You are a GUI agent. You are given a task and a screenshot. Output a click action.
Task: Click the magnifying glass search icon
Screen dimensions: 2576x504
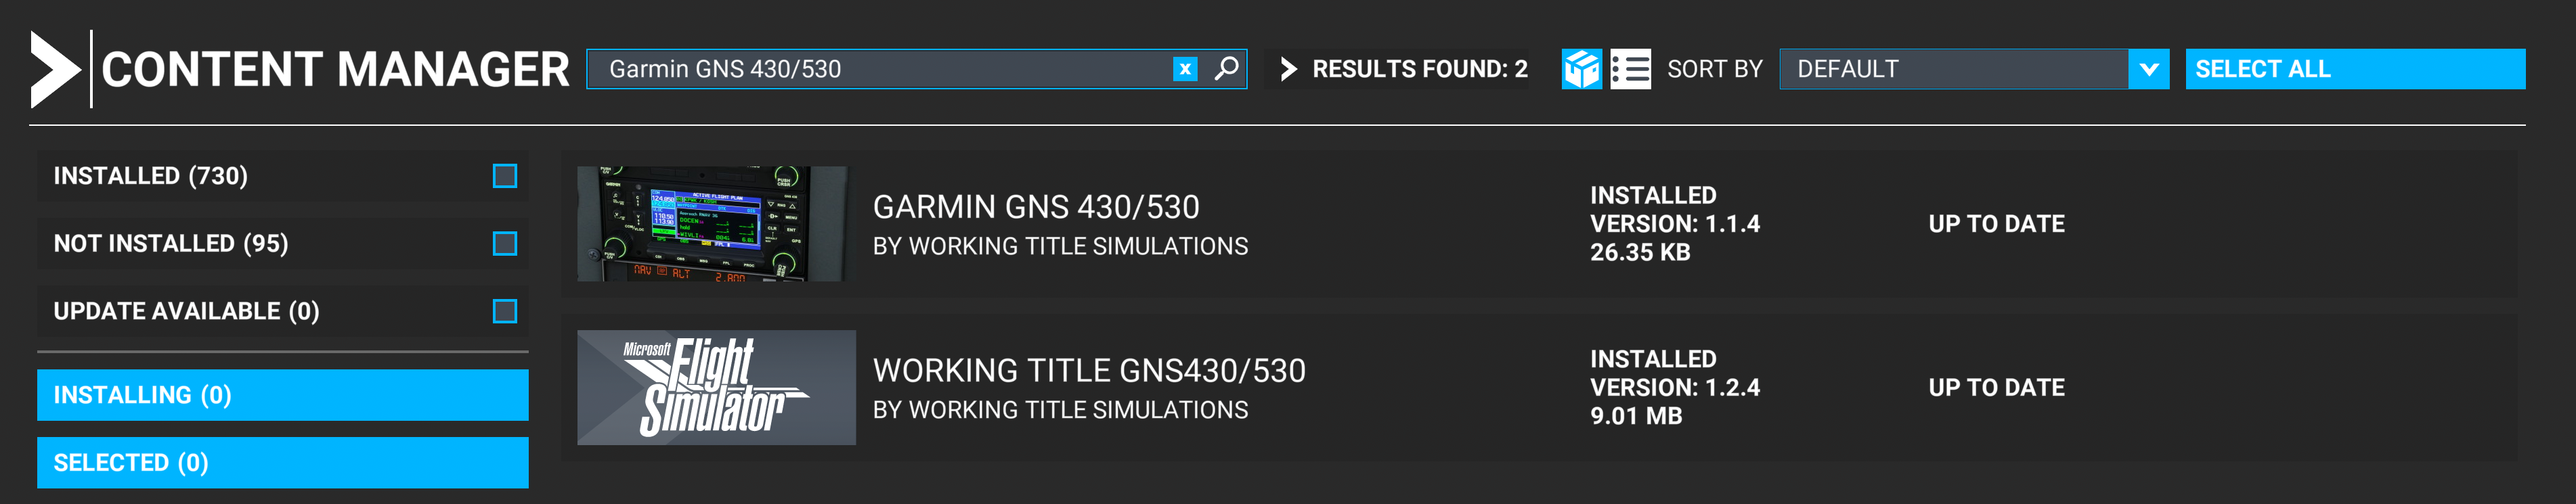coord(1226,69)
